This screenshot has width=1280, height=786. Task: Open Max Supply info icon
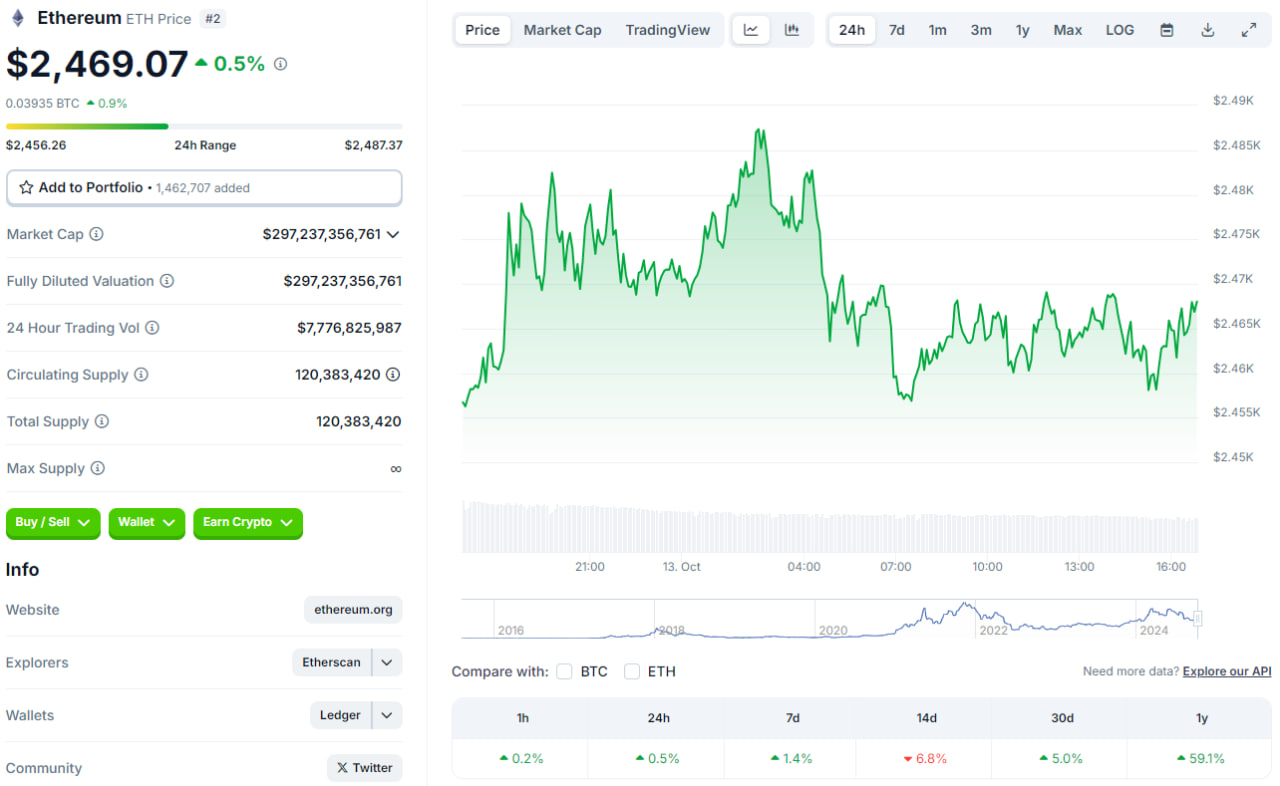[x=97, y=468]
